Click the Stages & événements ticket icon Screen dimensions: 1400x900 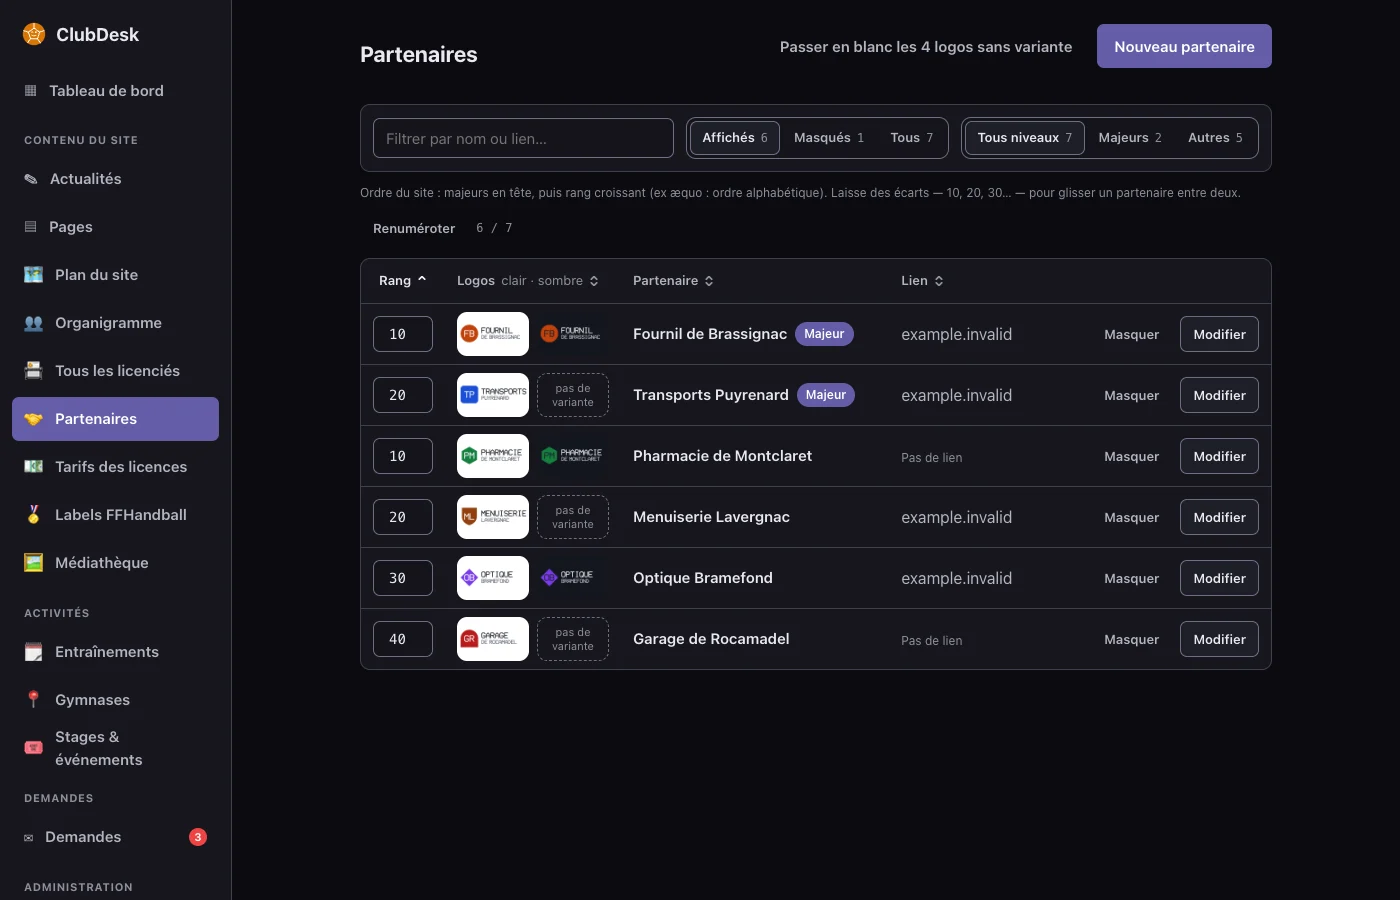[34, 748]
